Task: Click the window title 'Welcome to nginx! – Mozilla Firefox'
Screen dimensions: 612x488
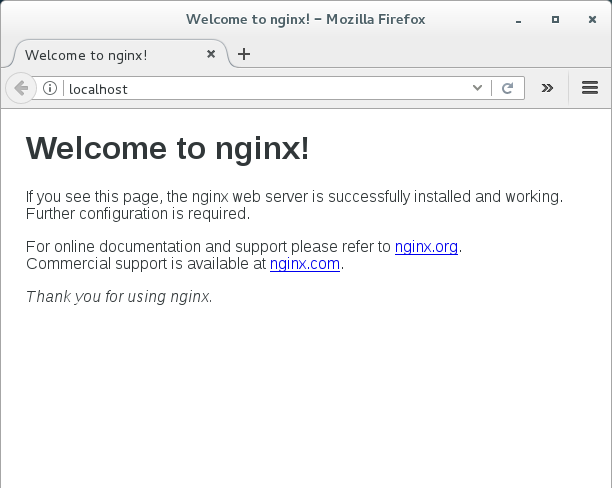Action: [x=306, y=19]
